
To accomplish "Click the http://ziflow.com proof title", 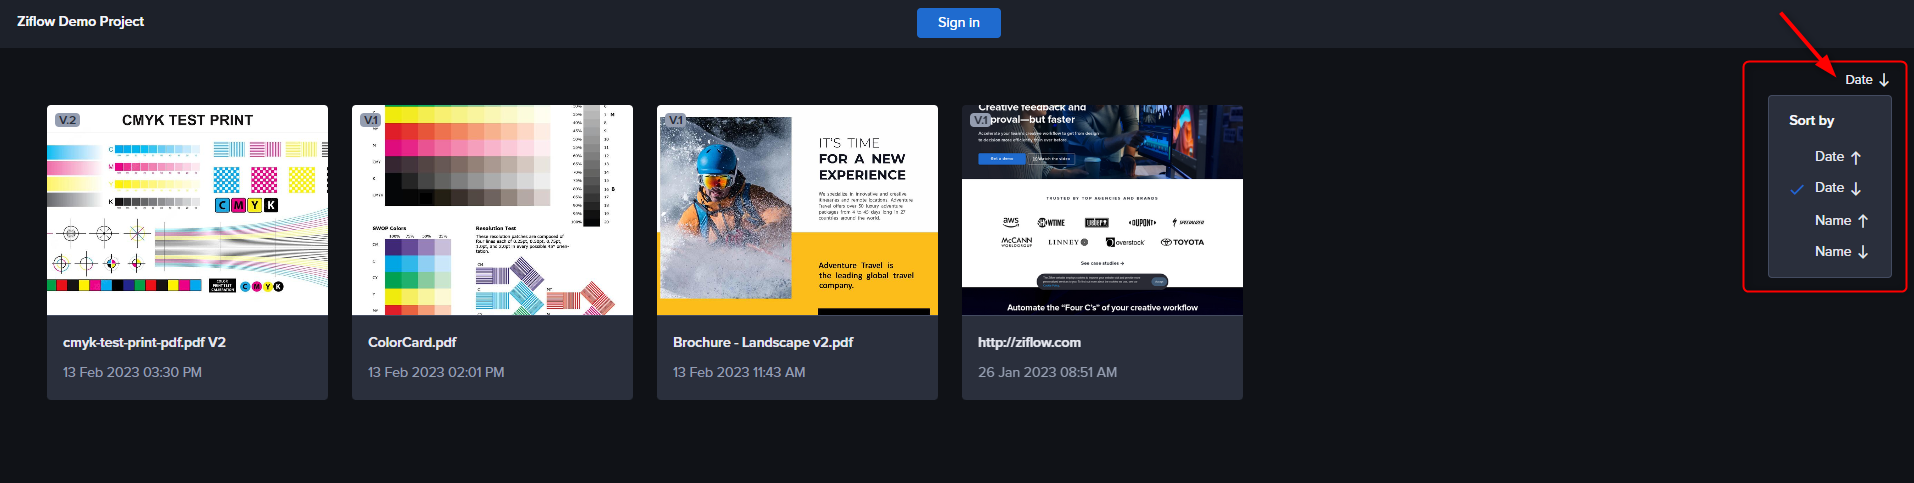I will 1029,343.
